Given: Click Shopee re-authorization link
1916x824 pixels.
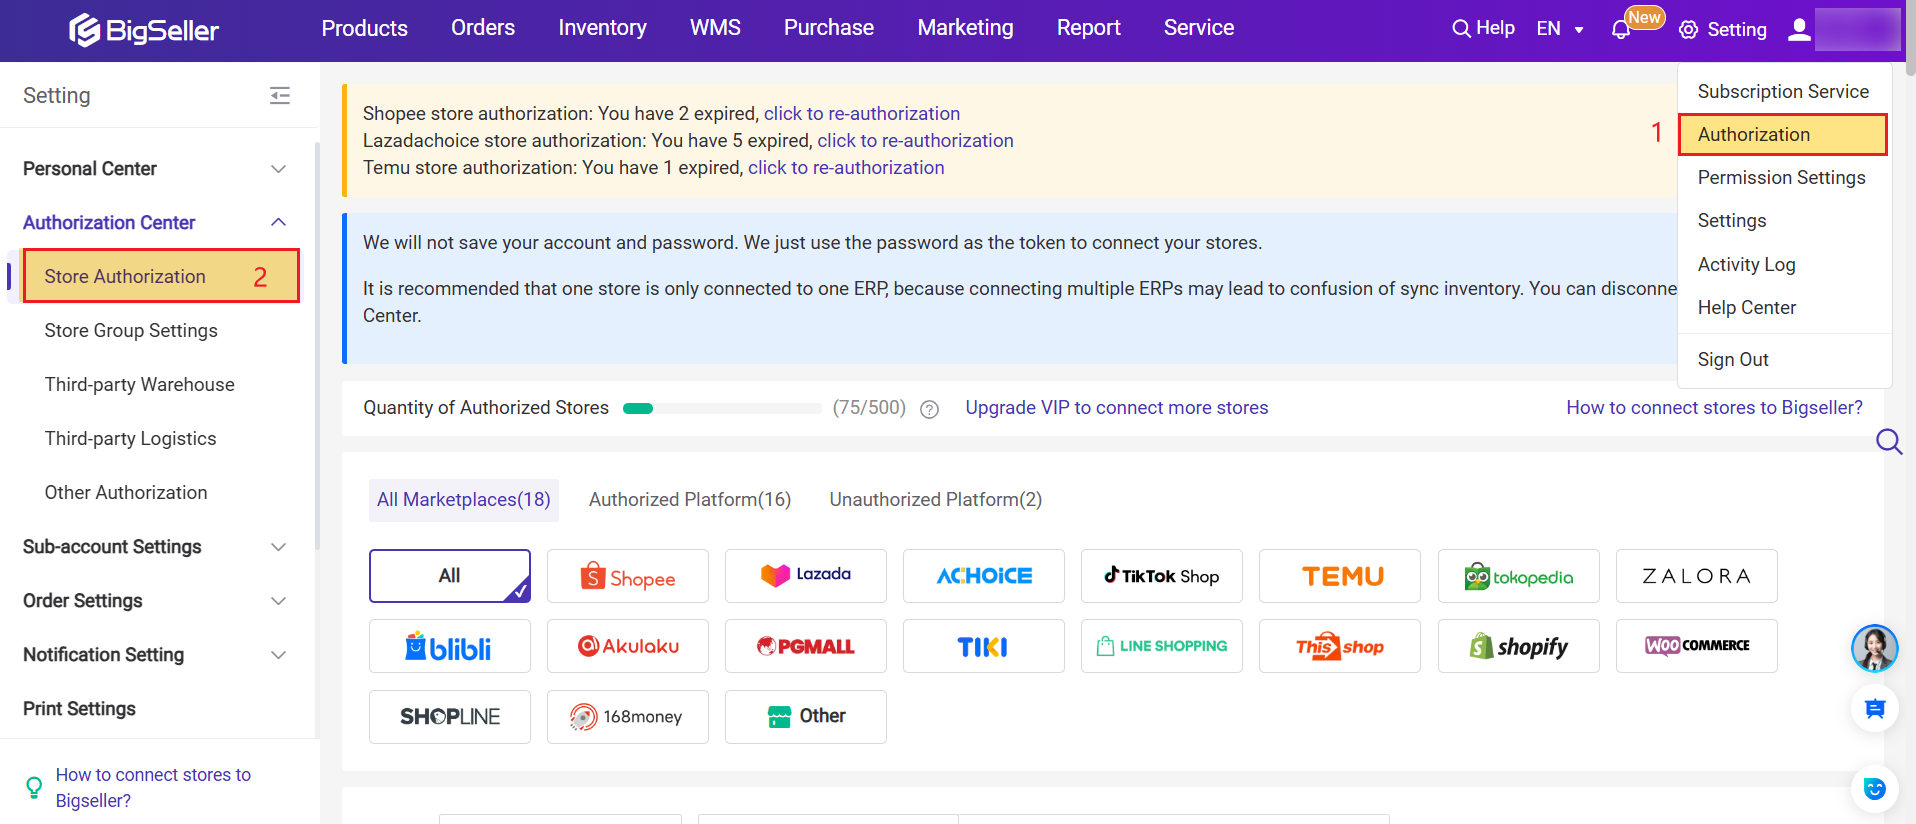Looking at the screenshot, I should 862,114.
